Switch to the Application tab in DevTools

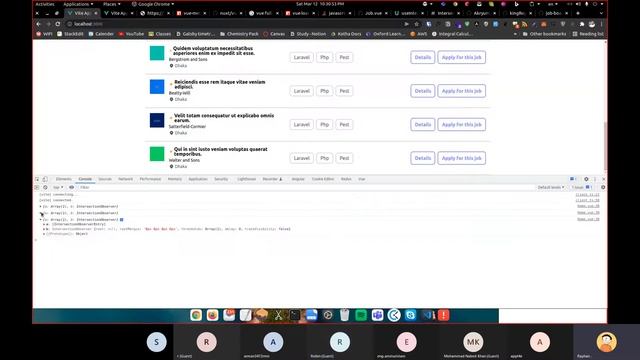coord(198,179)
